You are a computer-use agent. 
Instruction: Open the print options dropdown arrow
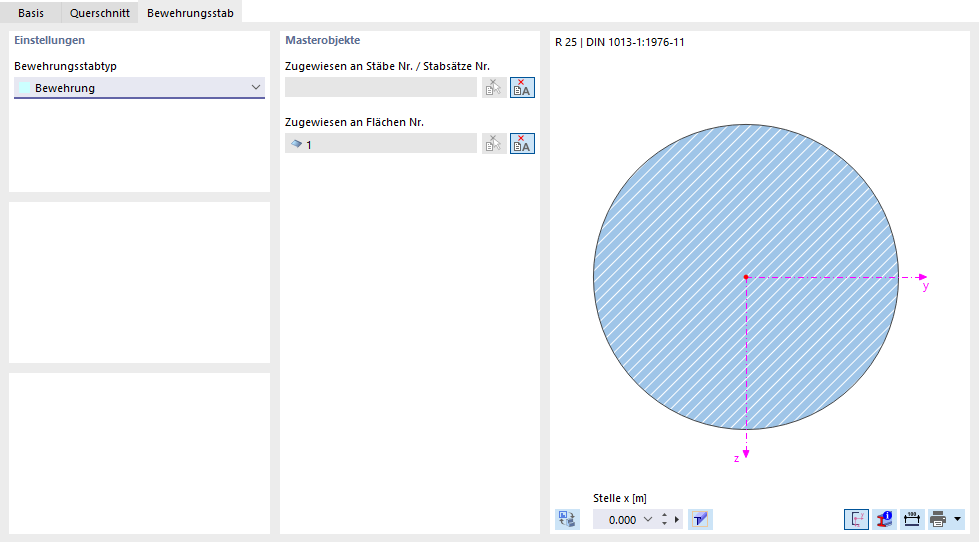[958, 519]
